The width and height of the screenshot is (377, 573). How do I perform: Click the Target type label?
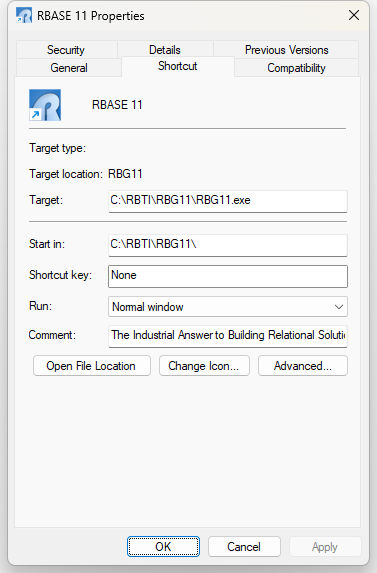click(57, 148)
